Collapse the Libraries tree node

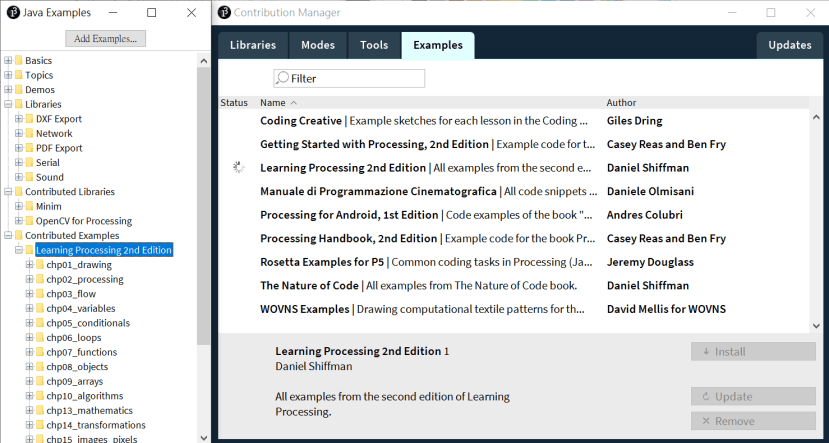8,104
